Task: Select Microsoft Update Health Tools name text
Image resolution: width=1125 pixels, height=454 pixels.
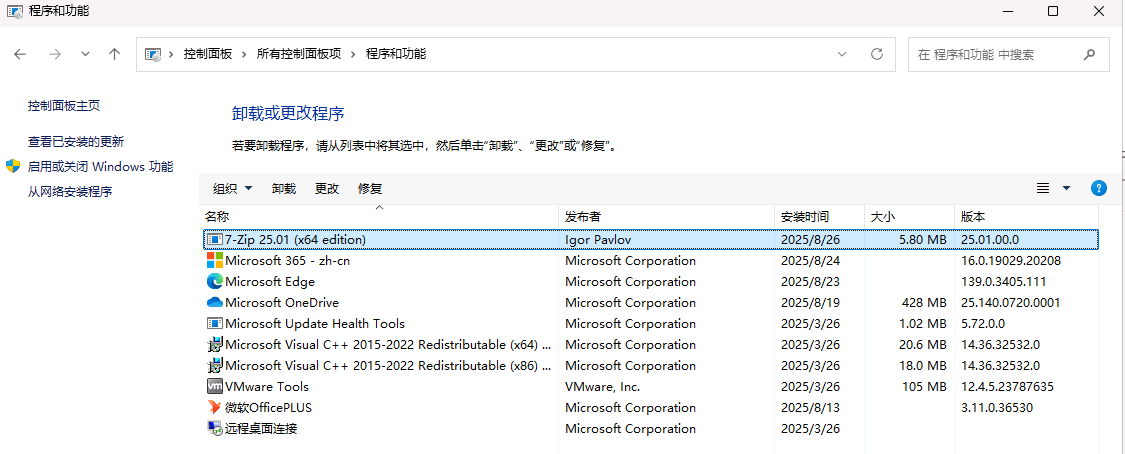Action: point(315,323)
